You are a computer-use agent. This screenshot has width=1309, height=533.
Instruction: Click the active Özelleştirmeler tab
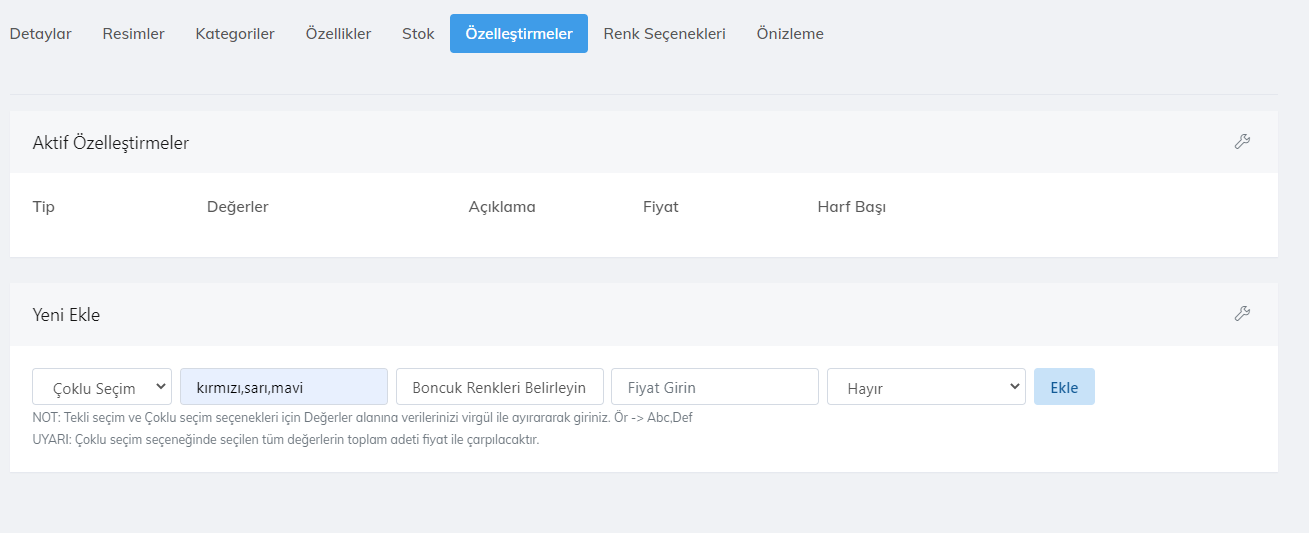(518, 33)
